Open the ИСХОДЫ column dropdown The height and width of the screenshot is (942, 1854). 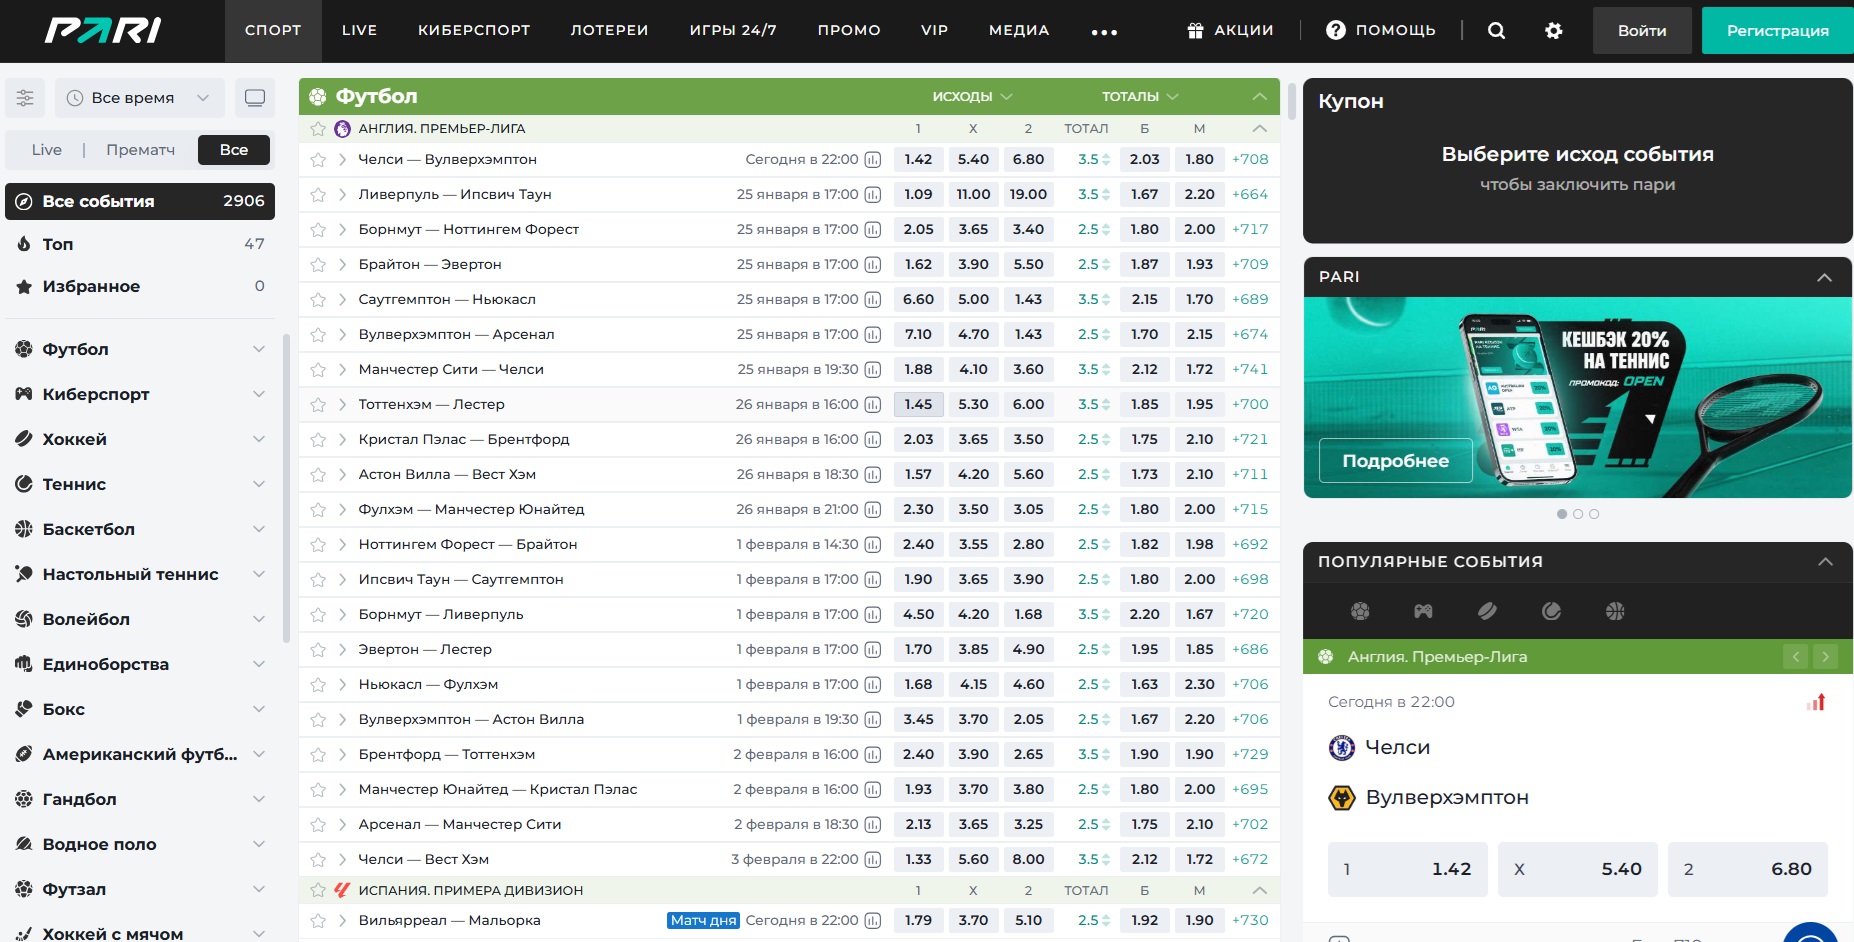pos(972,97)
